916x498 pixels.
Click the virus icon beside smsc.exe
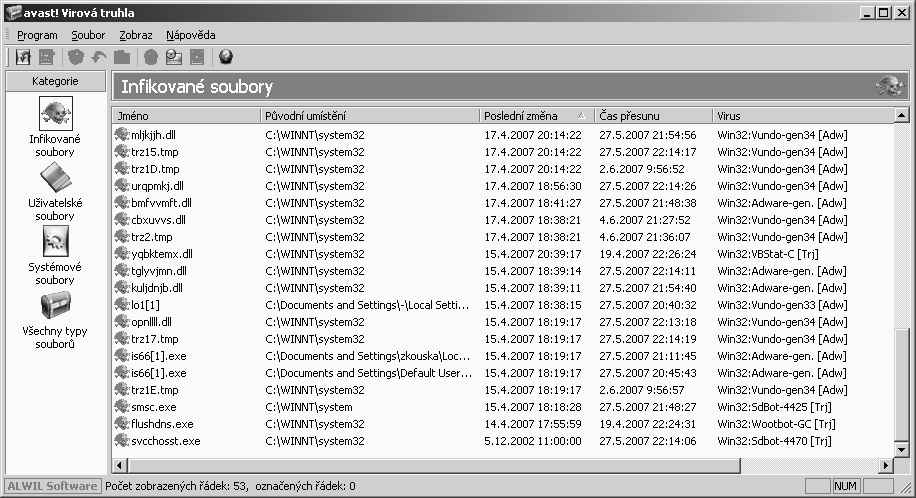122,407
